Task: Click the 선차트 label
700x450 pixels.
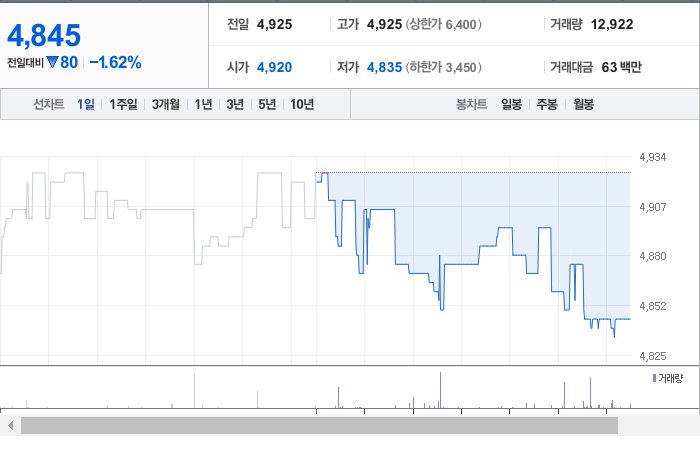Action: (x=49, y=104)
